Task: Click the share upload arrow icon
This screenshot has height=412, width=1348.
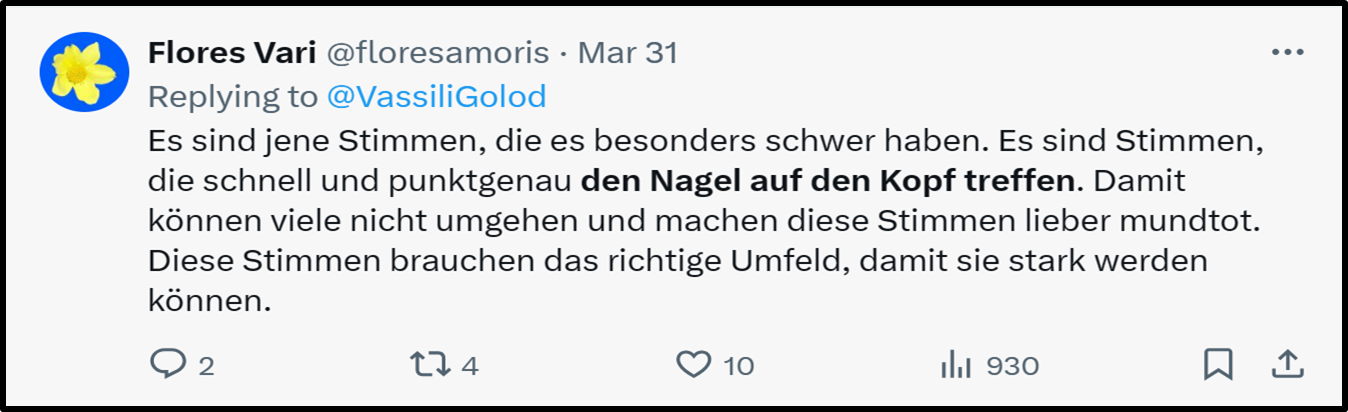Action: point(1286,365)
